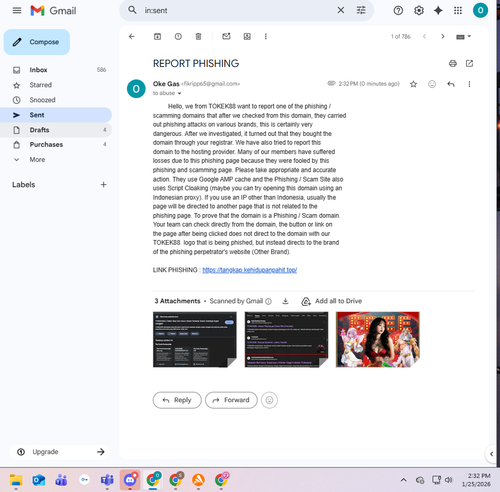Image resolution: width=500 pixels, height=492 pixels.
Task: Open the Settings gear
Action: 419,11
